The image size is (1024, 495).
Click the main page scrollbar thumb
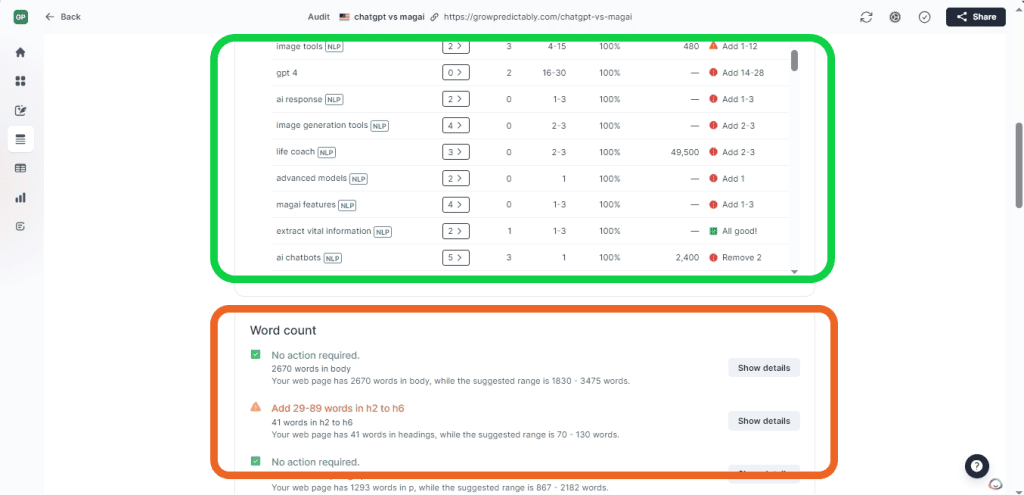point(1018,165)
